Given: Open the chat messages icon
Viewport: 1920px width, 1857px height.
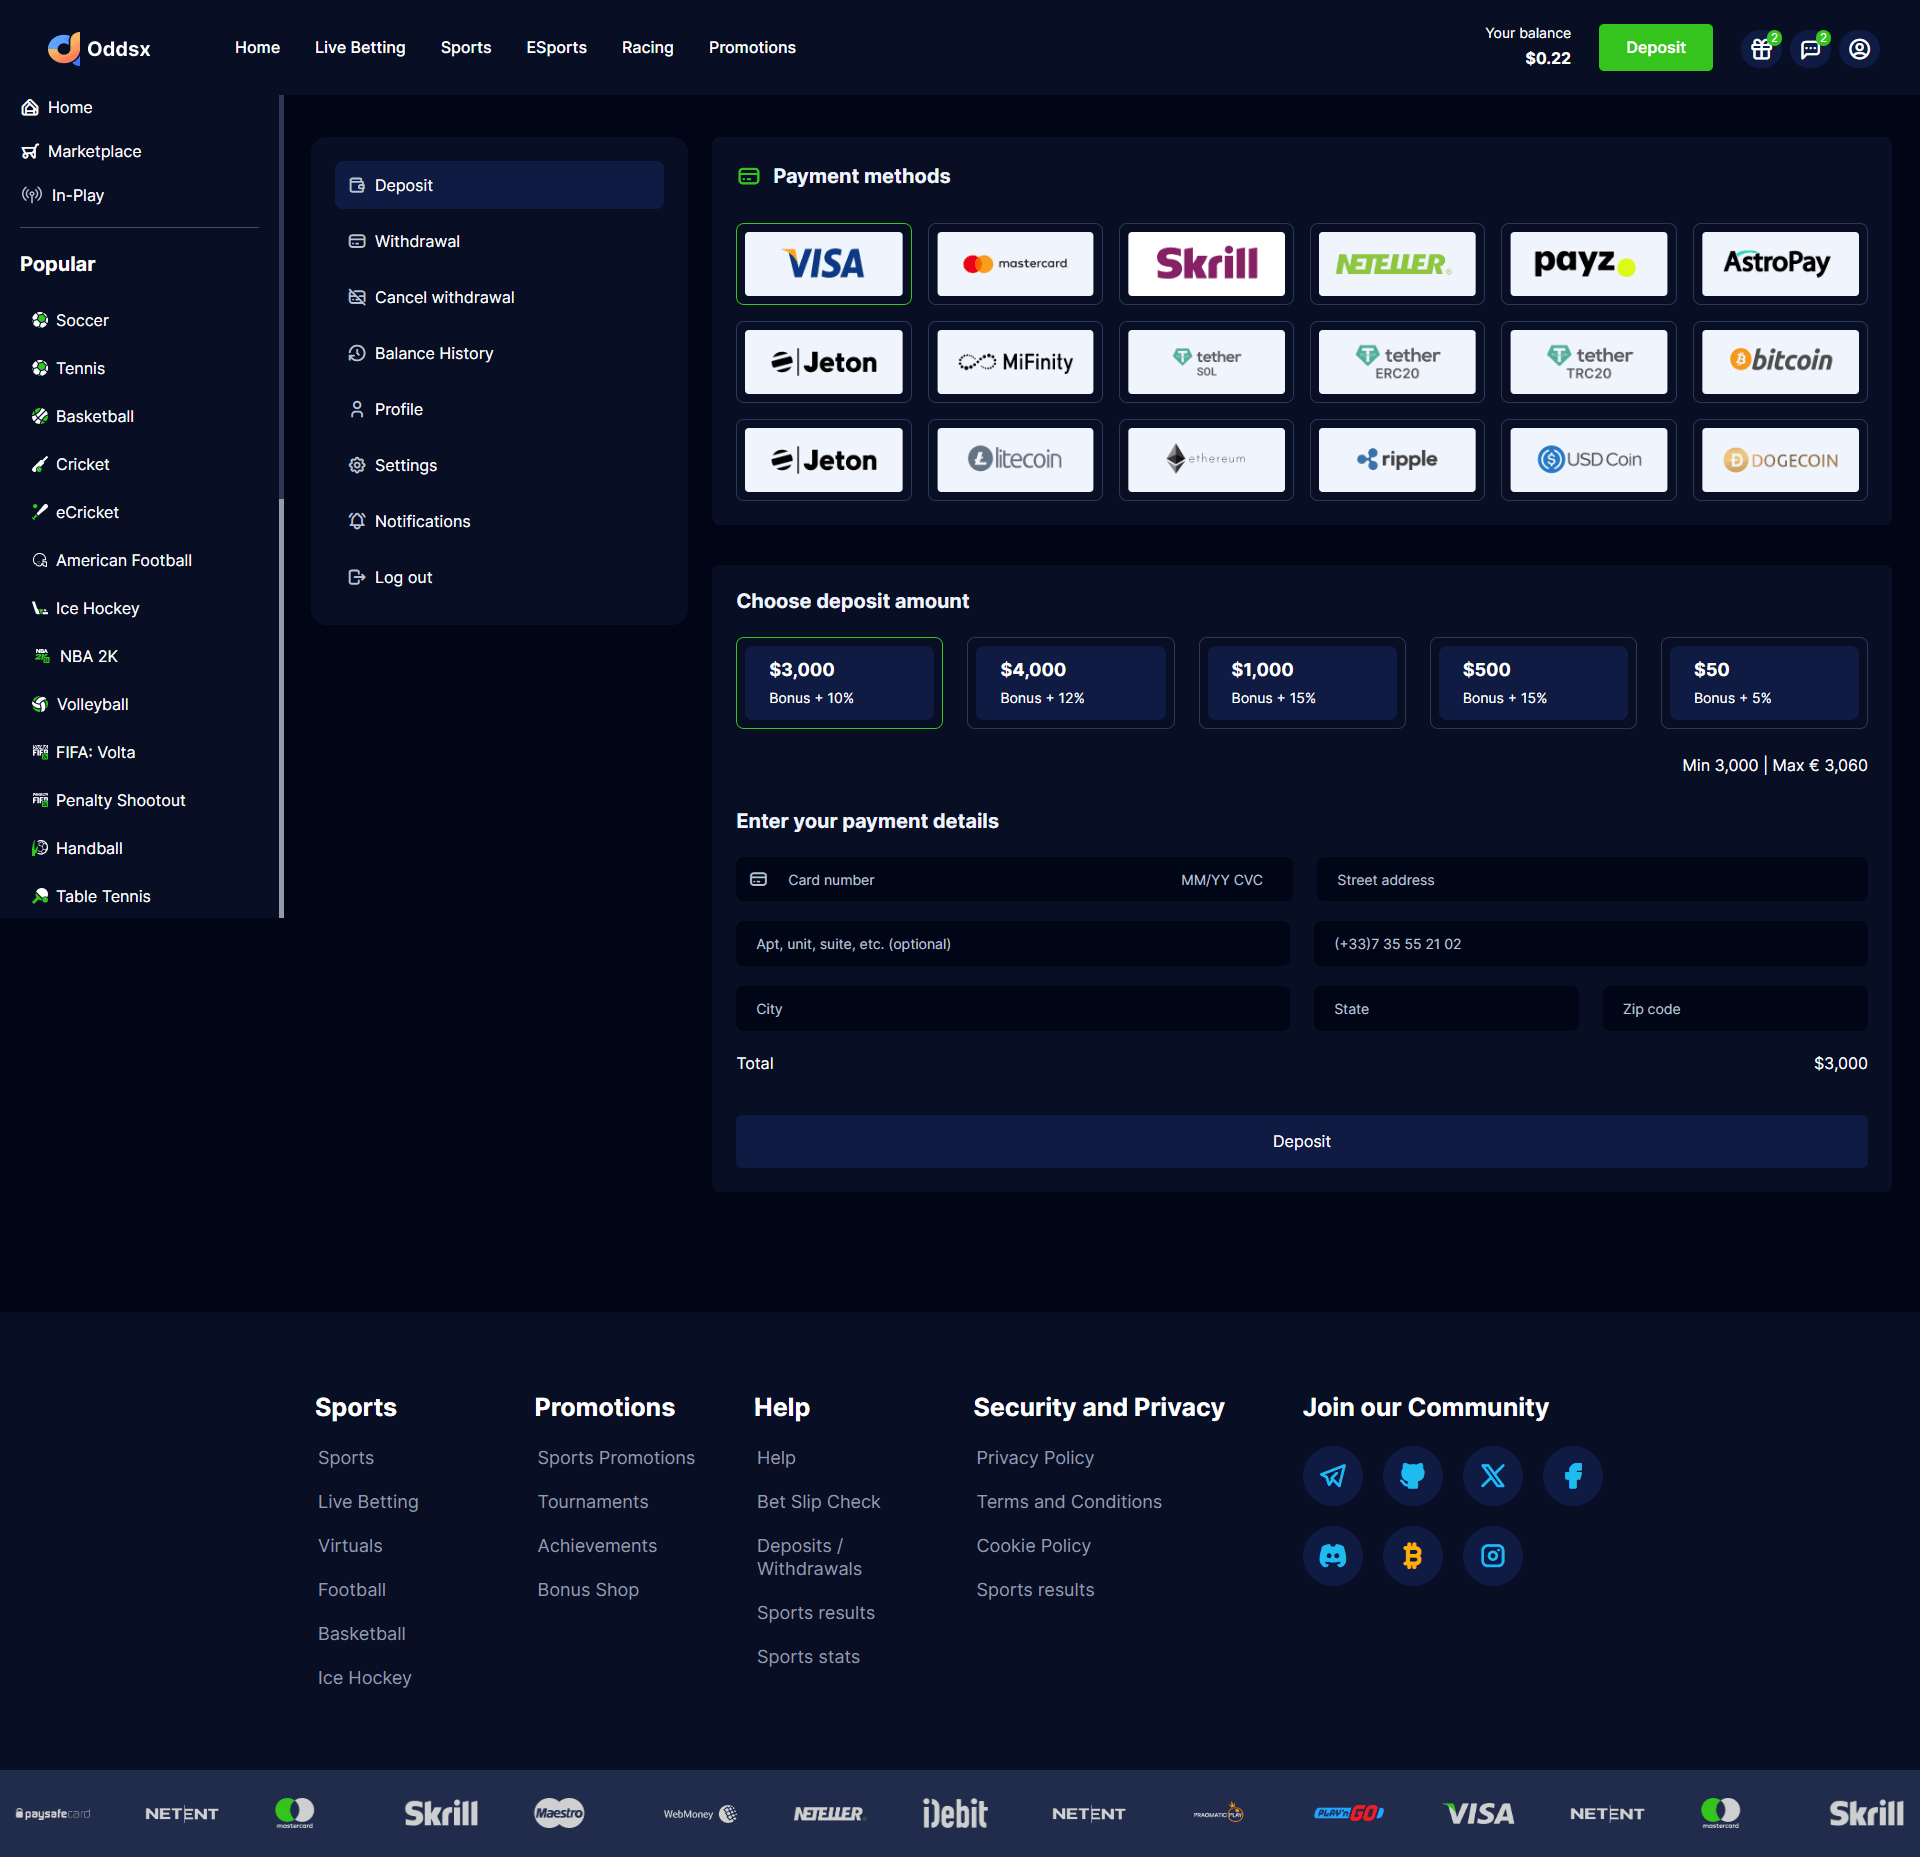Looking at the screenshot, I should tap(1810, 49).
